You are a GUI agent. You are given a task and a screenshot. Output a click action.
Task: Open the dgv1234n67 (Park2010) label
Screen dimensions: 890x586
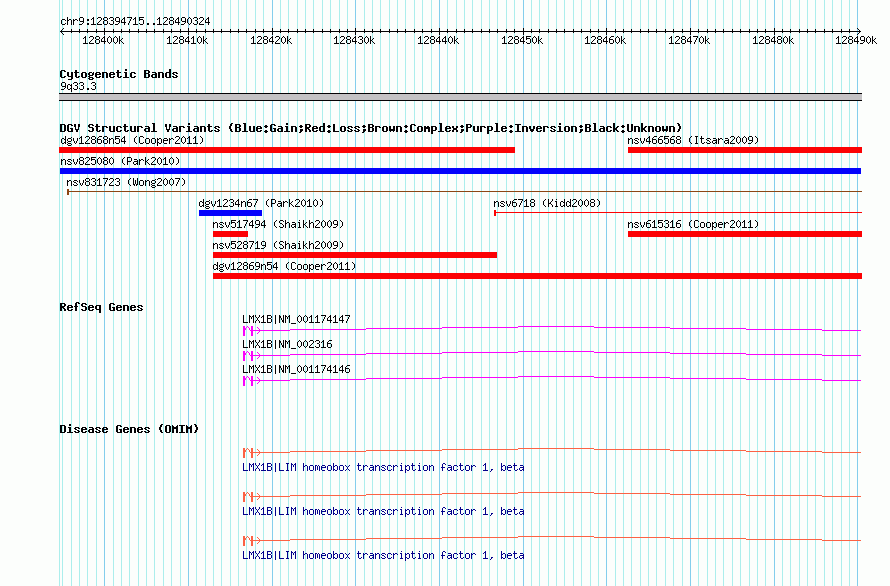(x=261, y=203)
